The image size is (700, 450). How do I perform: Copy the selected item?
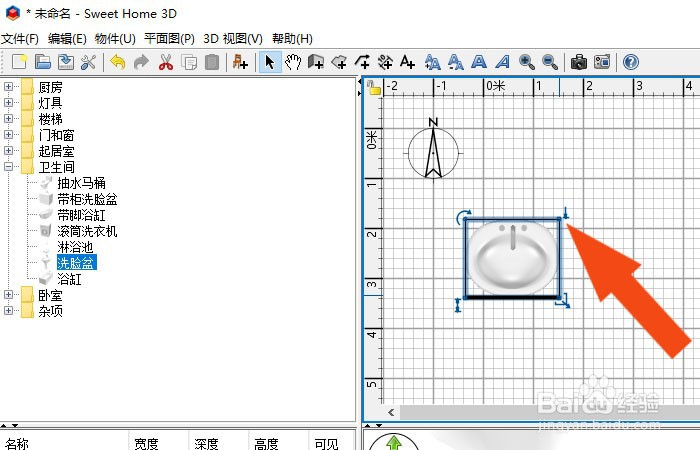(189, 62)
